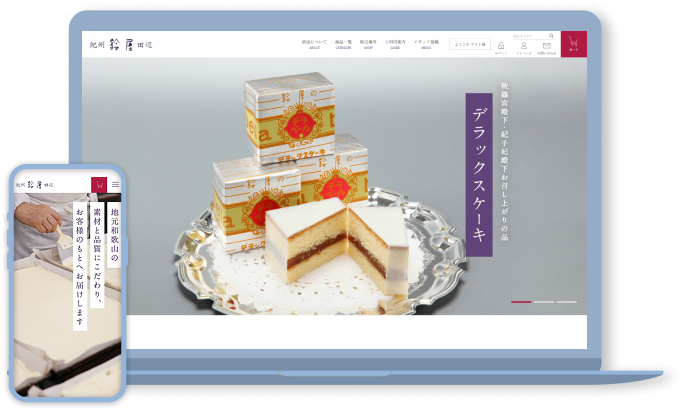The image size is (685, 411).
Task: Click the search magnifier icon
Action: click(x=551, y=36)
